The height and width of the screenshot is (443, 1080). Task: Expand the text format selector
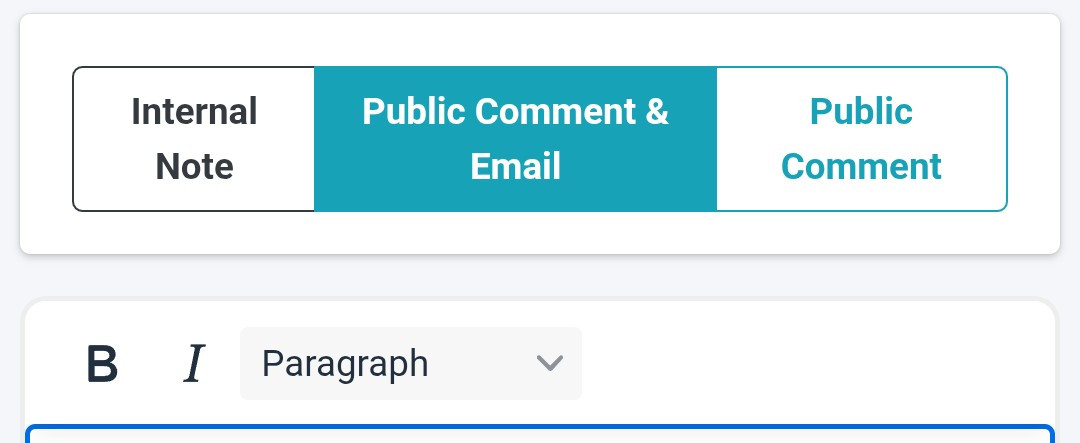click(x=410, y=363)
